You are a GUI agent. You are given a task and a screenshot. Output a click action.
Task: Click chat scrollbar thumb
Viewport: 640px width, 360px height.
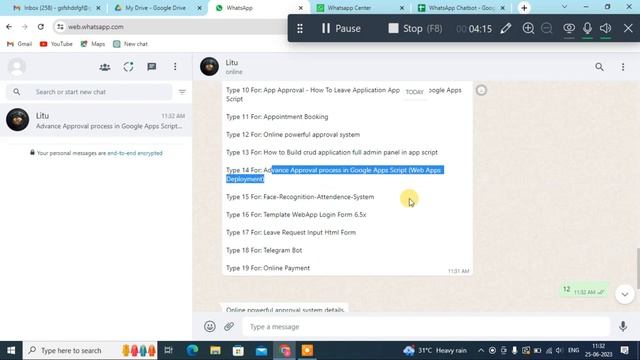(638, 268)
